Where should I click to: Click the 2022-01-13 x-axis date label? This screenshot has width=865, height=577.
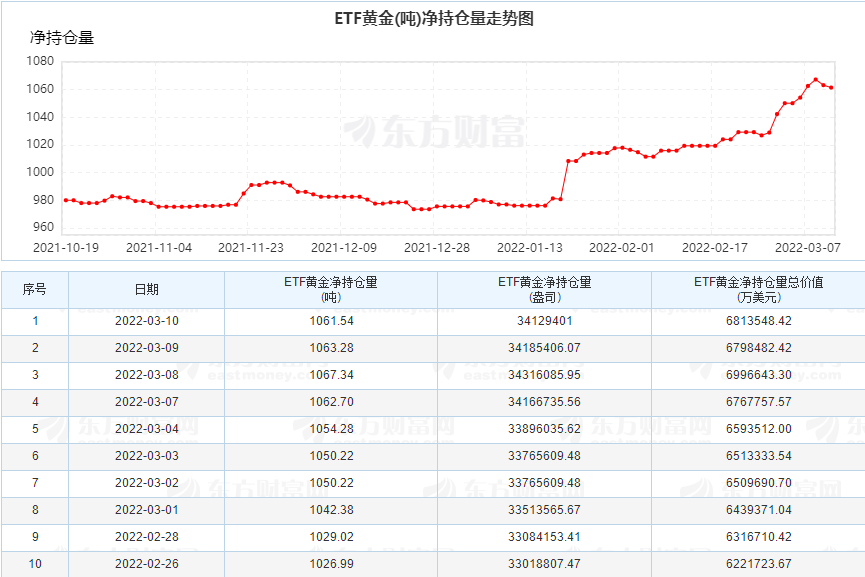[530, 247]
